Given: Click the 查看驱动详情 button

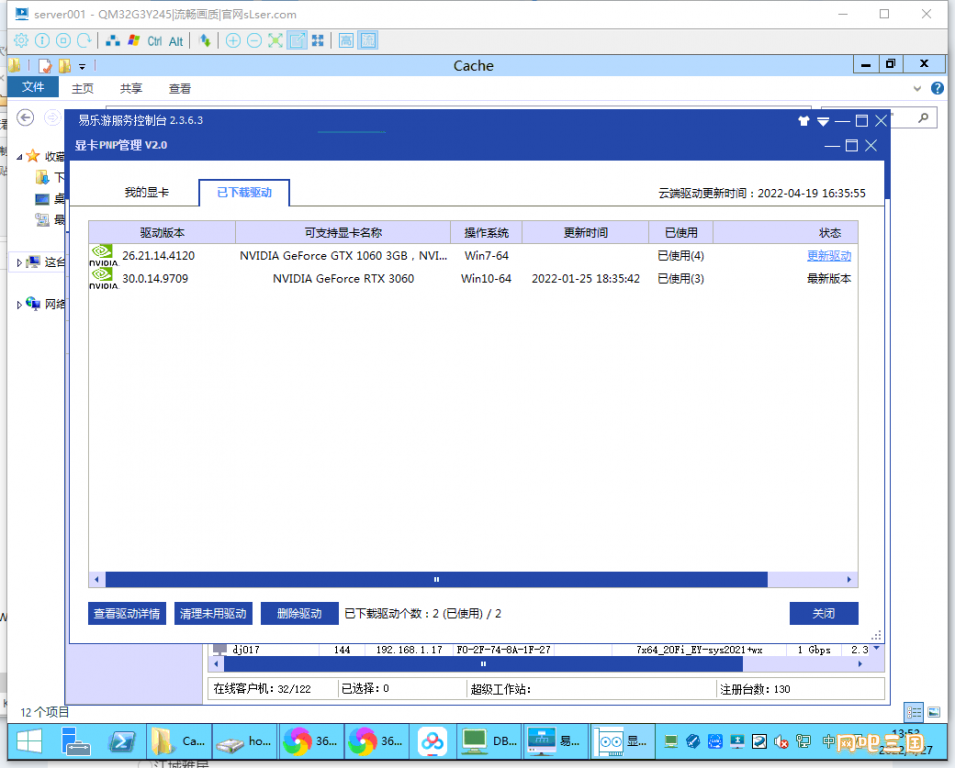Looking at the screenshot, I should (127, 613).
